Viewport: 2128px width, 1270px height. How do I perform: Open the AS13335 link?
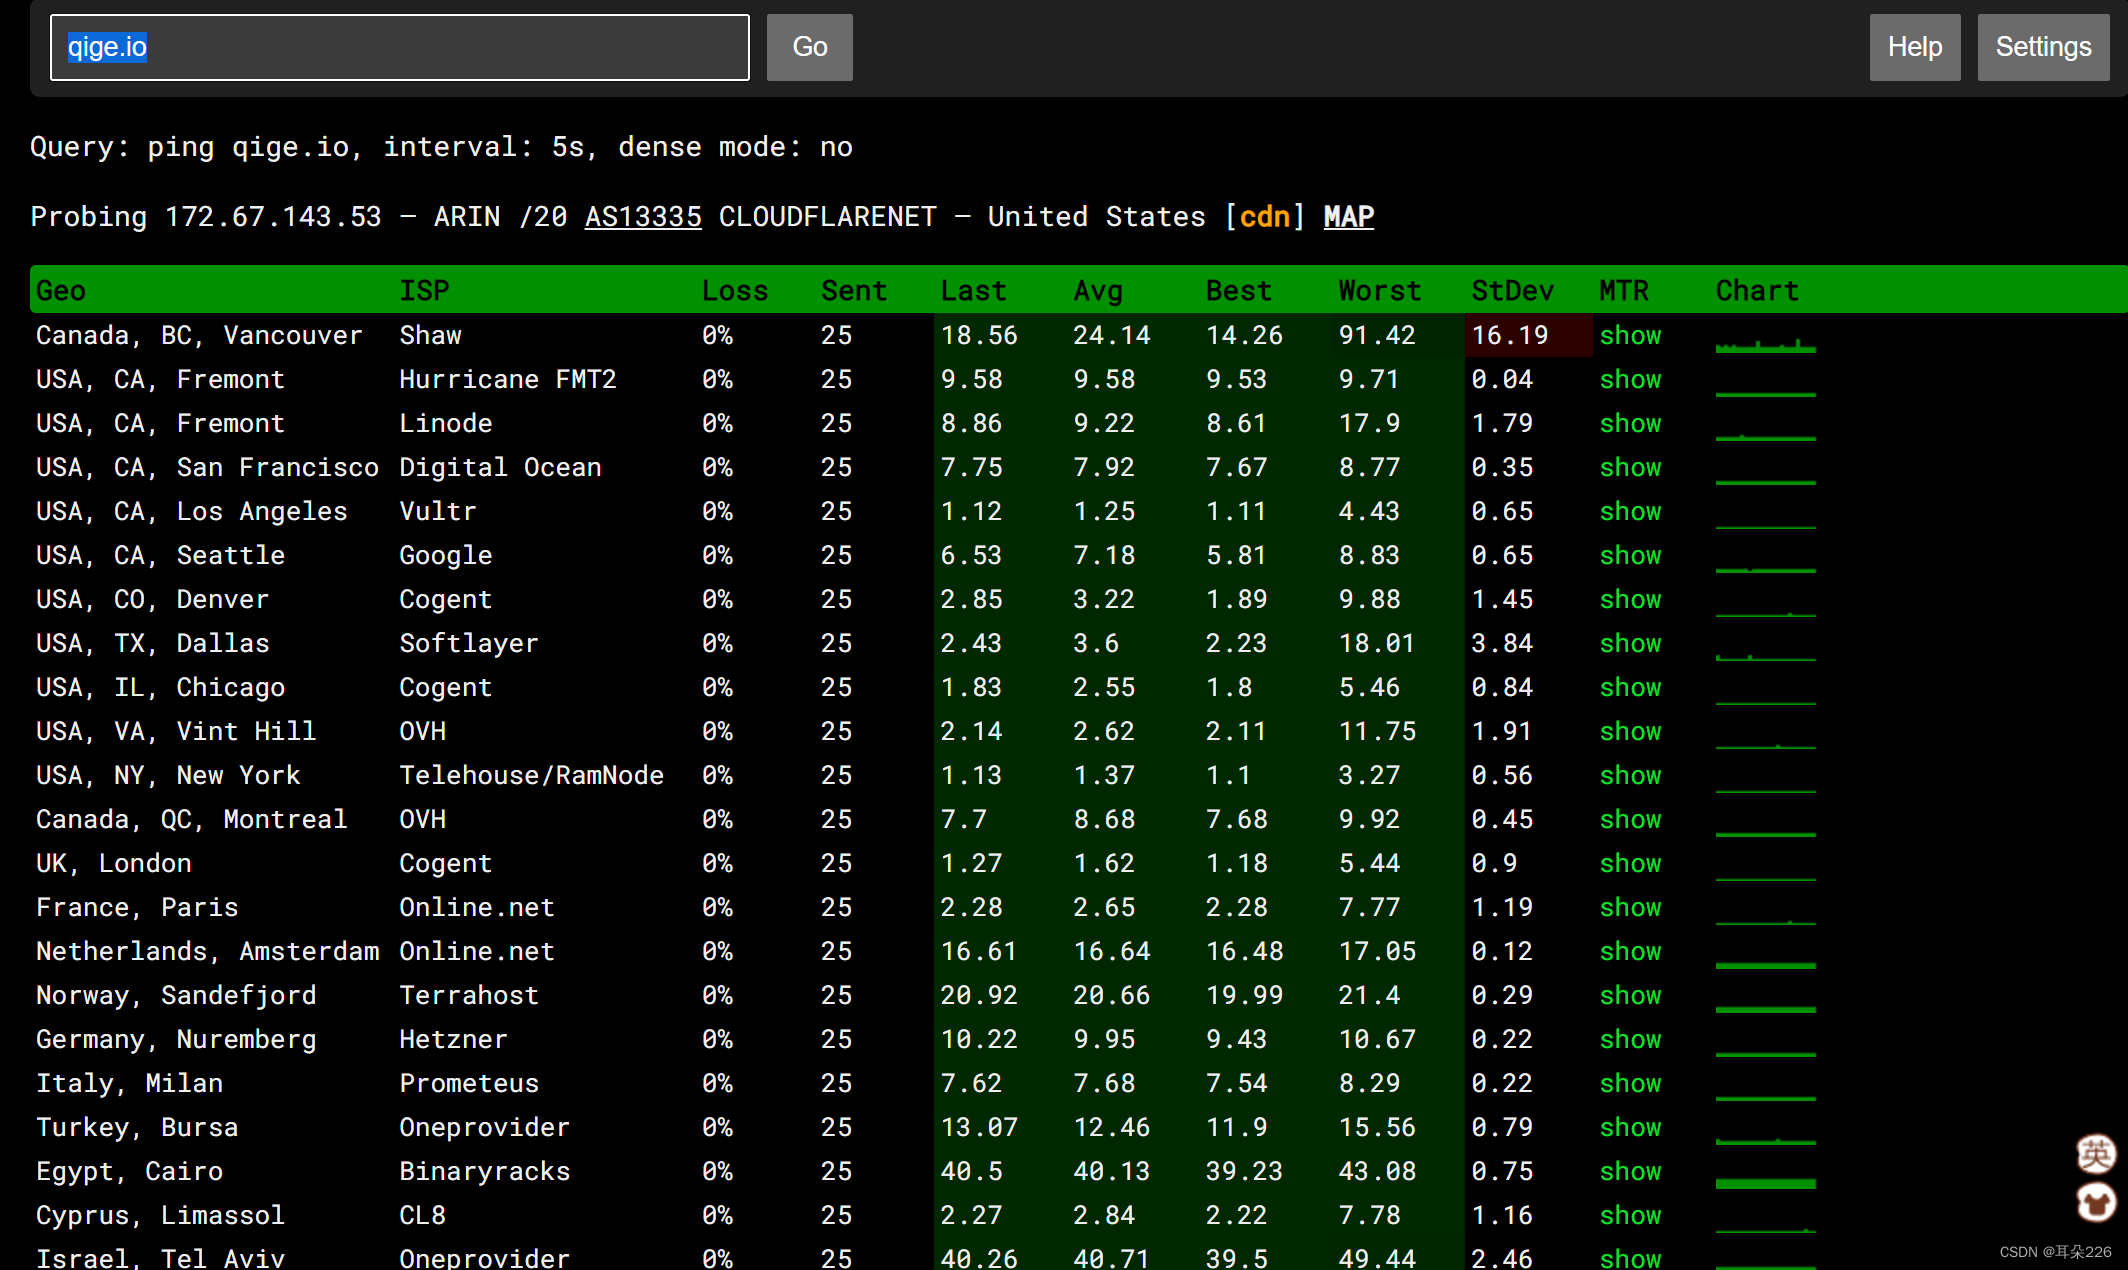(643, 217)
